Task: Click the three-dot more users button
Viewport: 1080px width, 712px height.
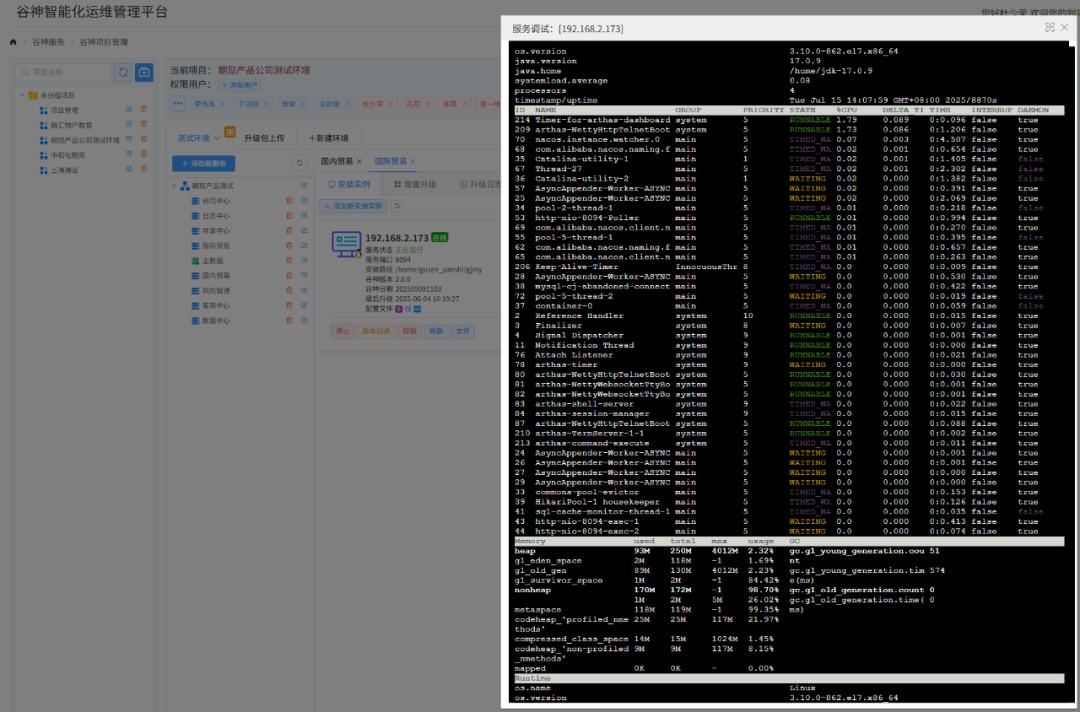Action: pyautogui.click(x=178, y=103)
